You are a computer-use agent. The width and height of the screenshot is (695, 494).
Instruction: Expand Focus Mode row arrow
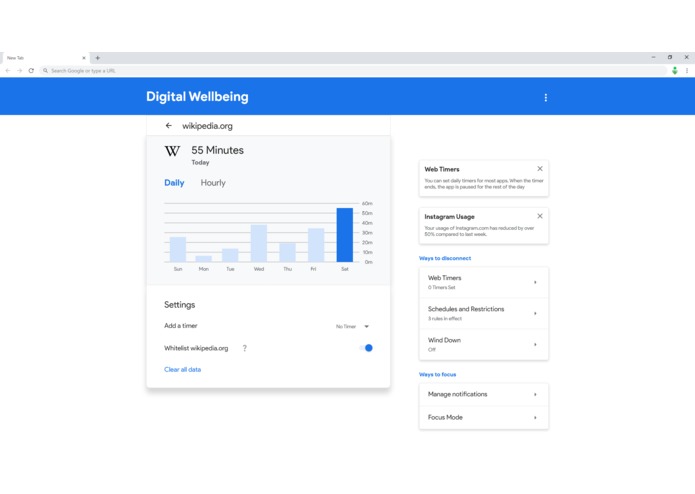(x=535, y=417)
